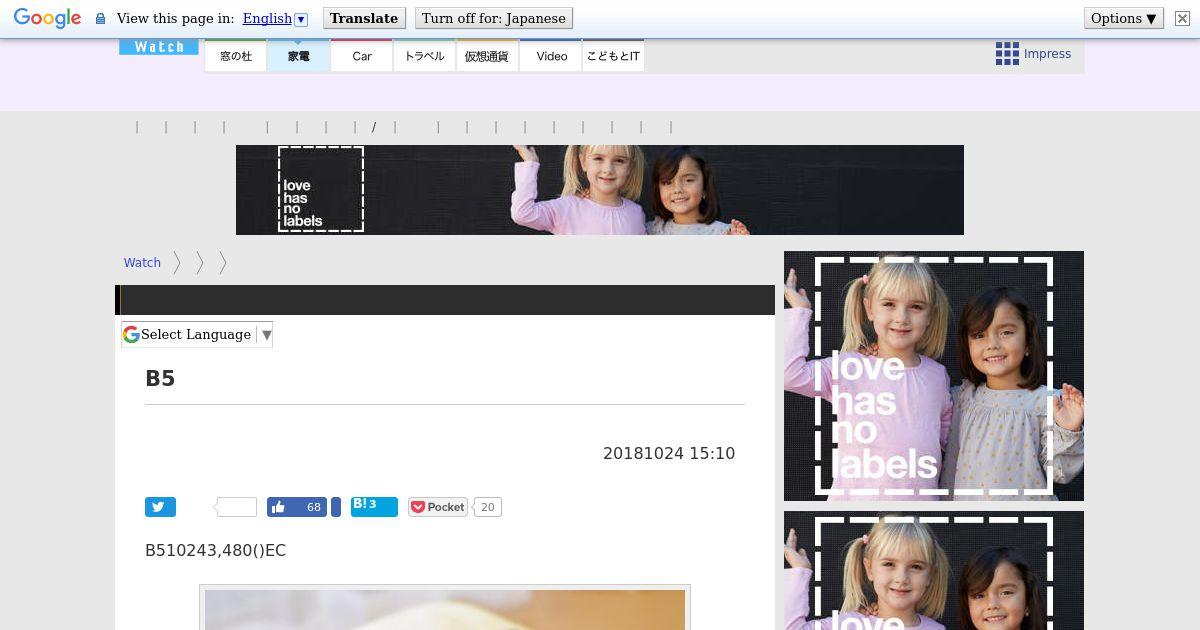Share the article on Twitter
Viewport: 1200px width, 630px height.
coord(160,507)
